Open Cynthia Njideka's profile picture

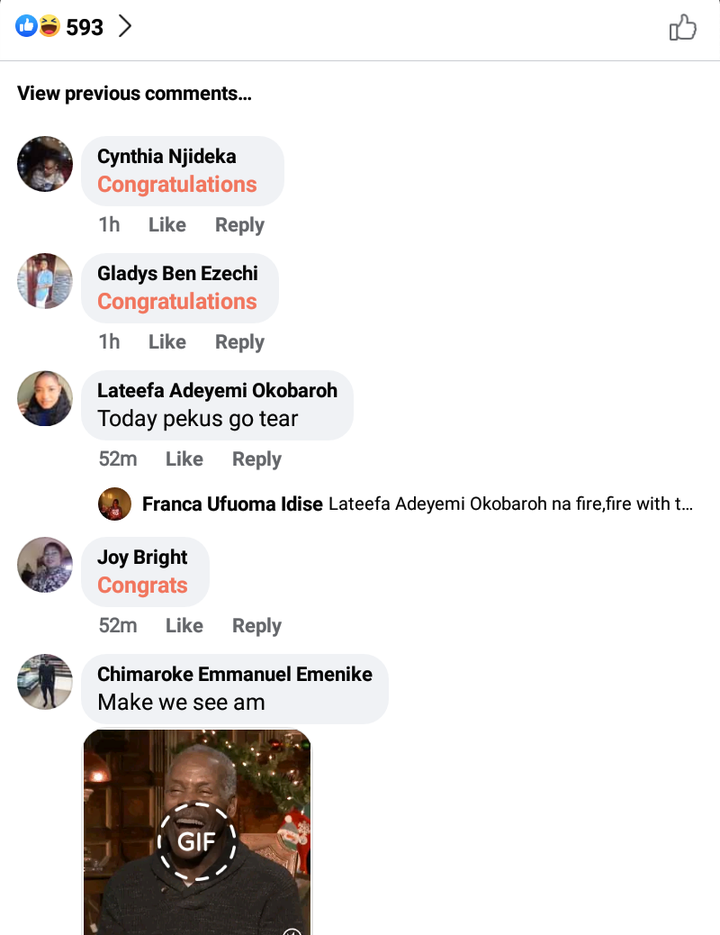click(x=45, y=164)
